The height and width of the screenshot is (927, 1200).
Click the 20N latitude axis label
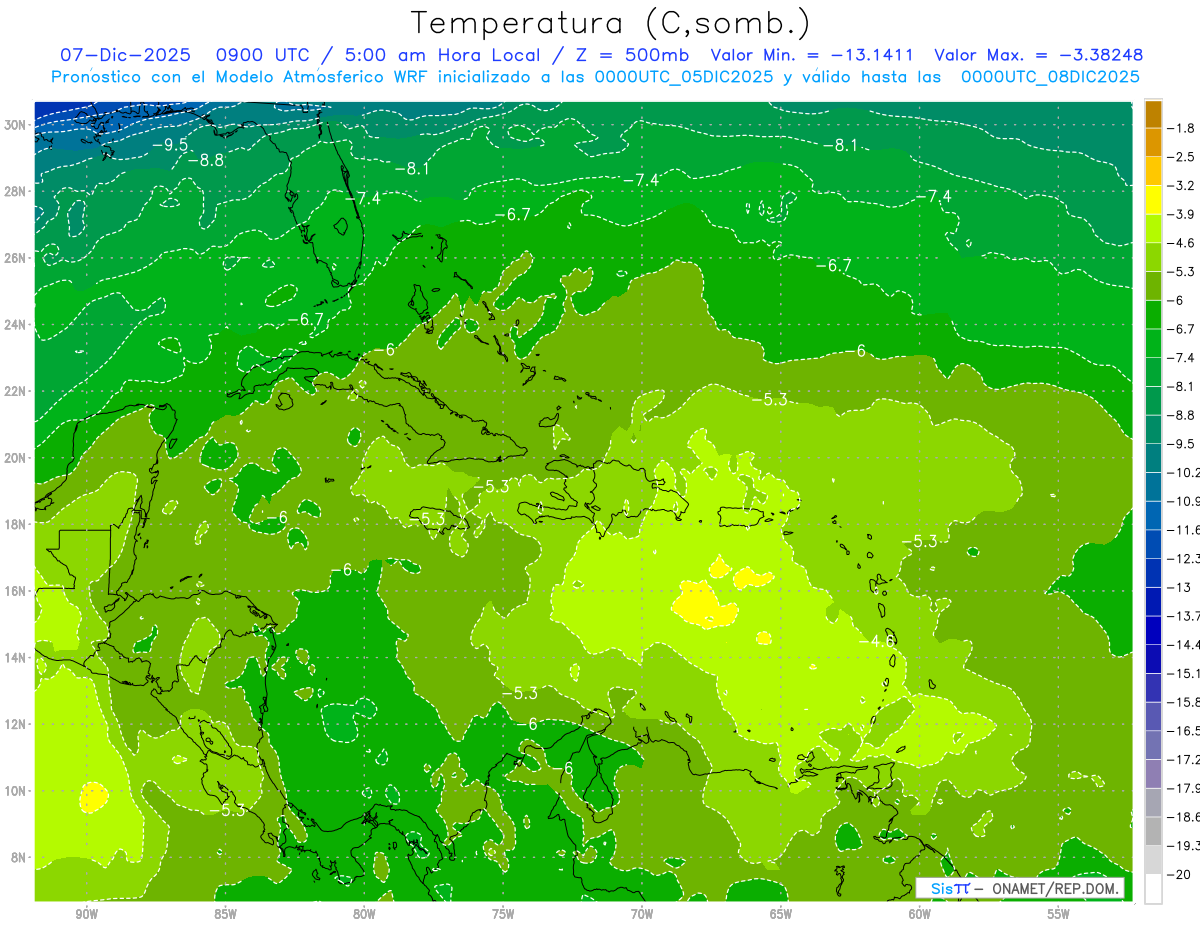pyautogui.click(x=15, y=458)
